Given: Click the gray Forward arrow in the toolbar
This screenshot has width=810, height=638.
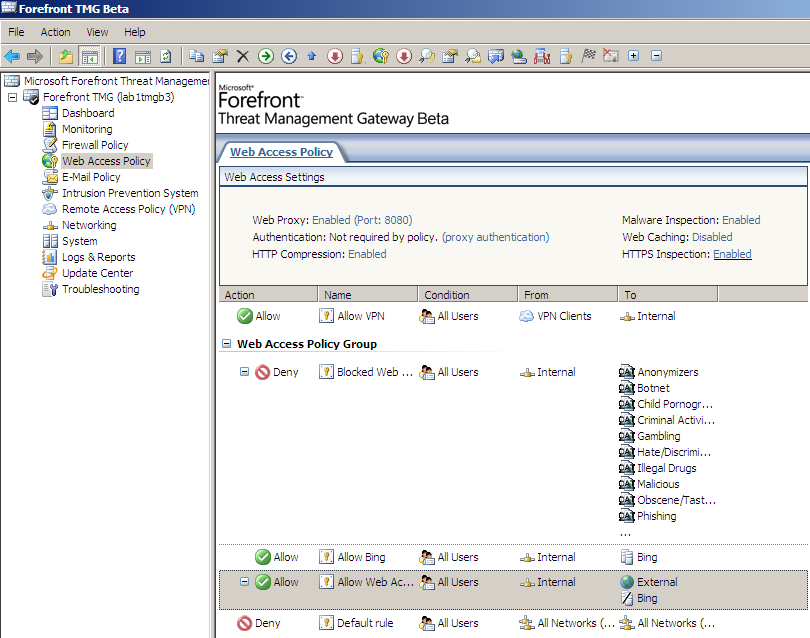Looking at the screenshot, I should [35, 56].
